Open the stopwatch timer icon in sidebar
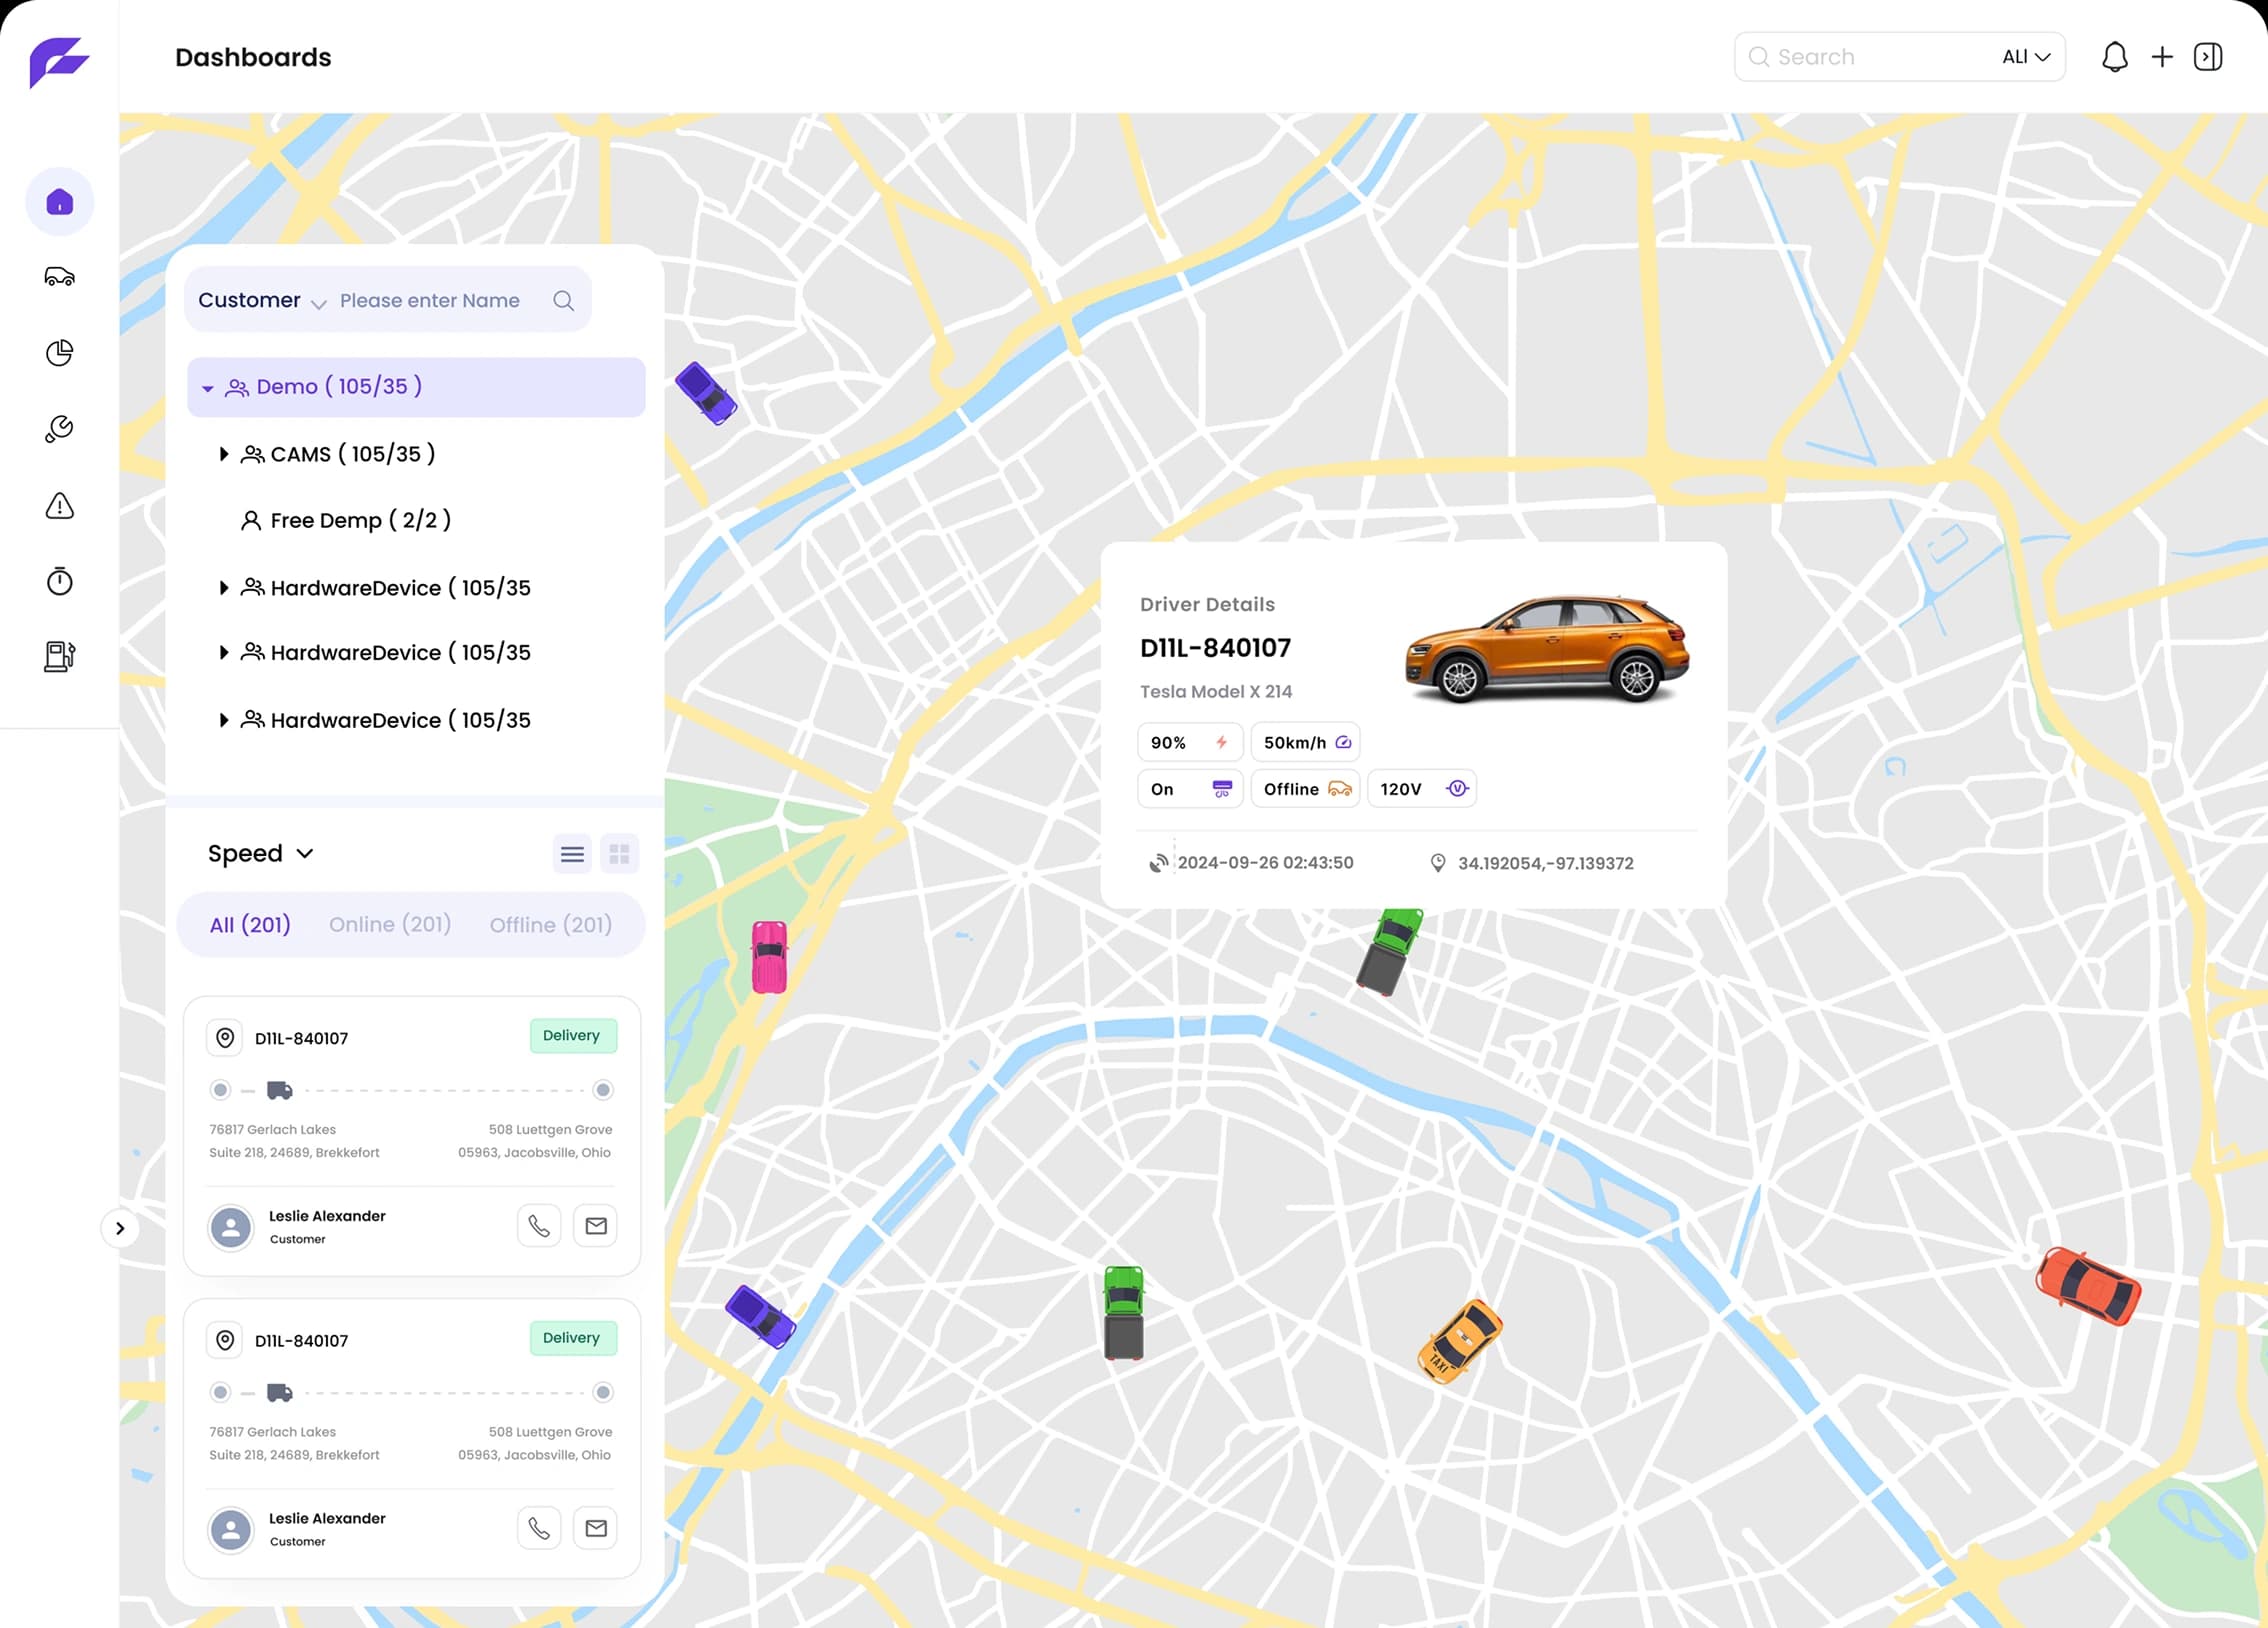2268x1628 pixels. pos(59,581)
